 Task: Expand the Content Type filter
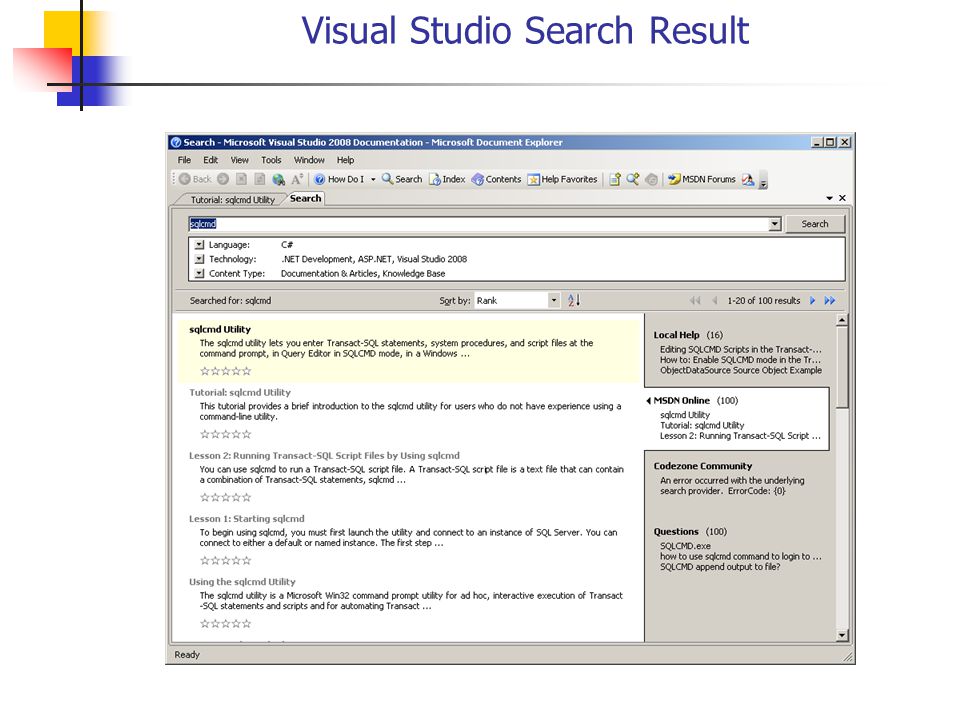pos(200,274)
